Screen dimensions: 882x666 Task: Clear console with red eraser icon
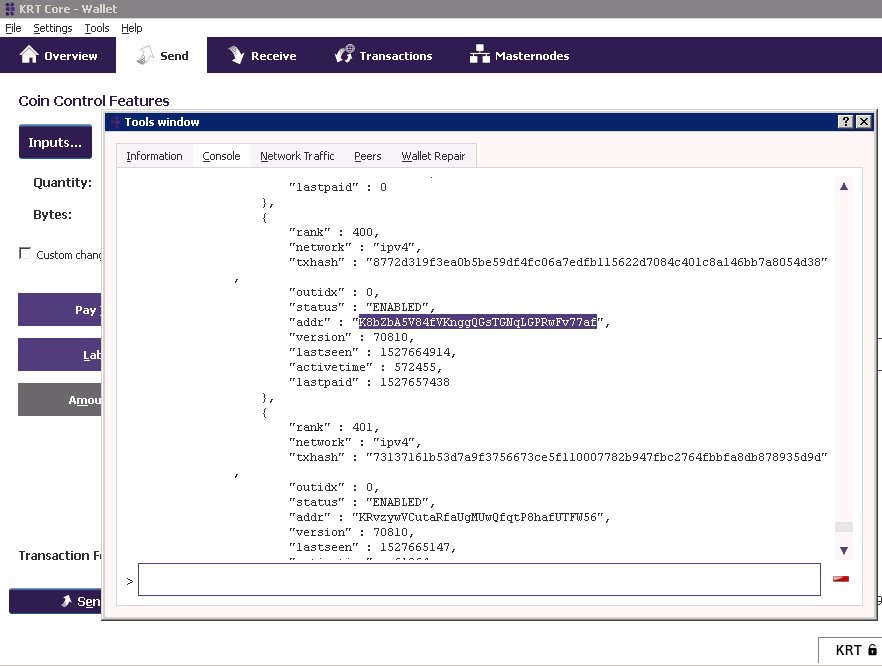coord(841,579)
